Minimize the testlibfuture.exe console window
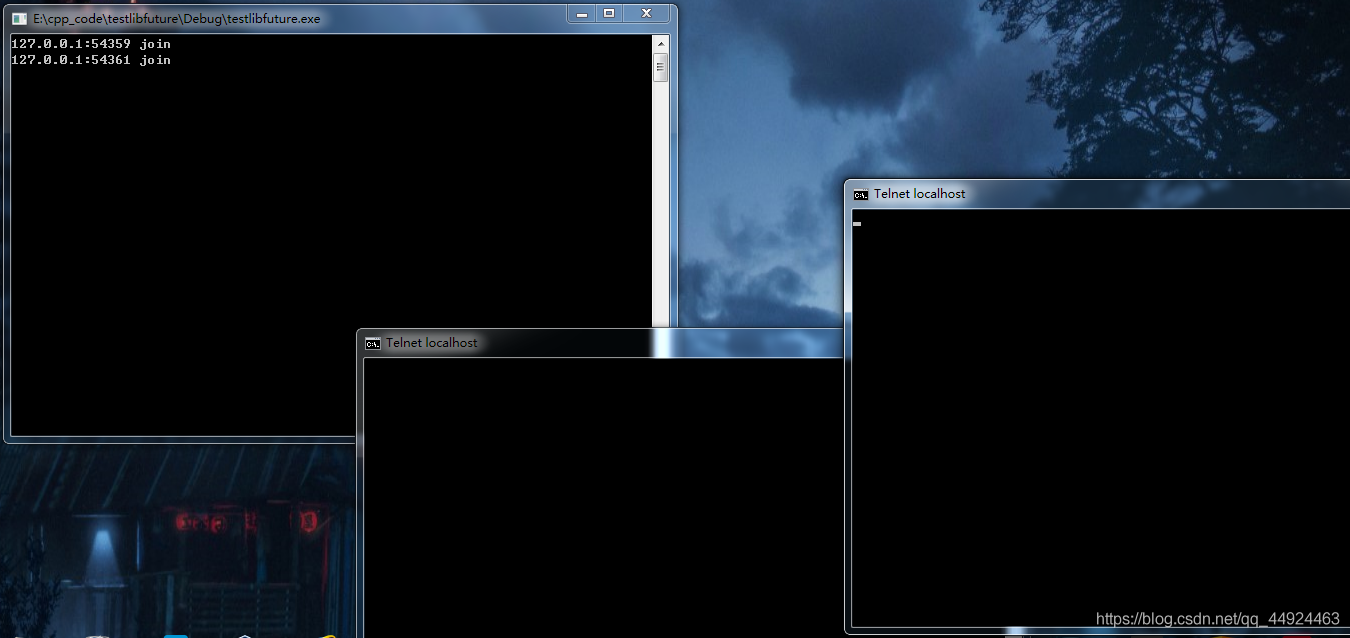Viewport: 1350px width, 638px height. pos(582,13)
